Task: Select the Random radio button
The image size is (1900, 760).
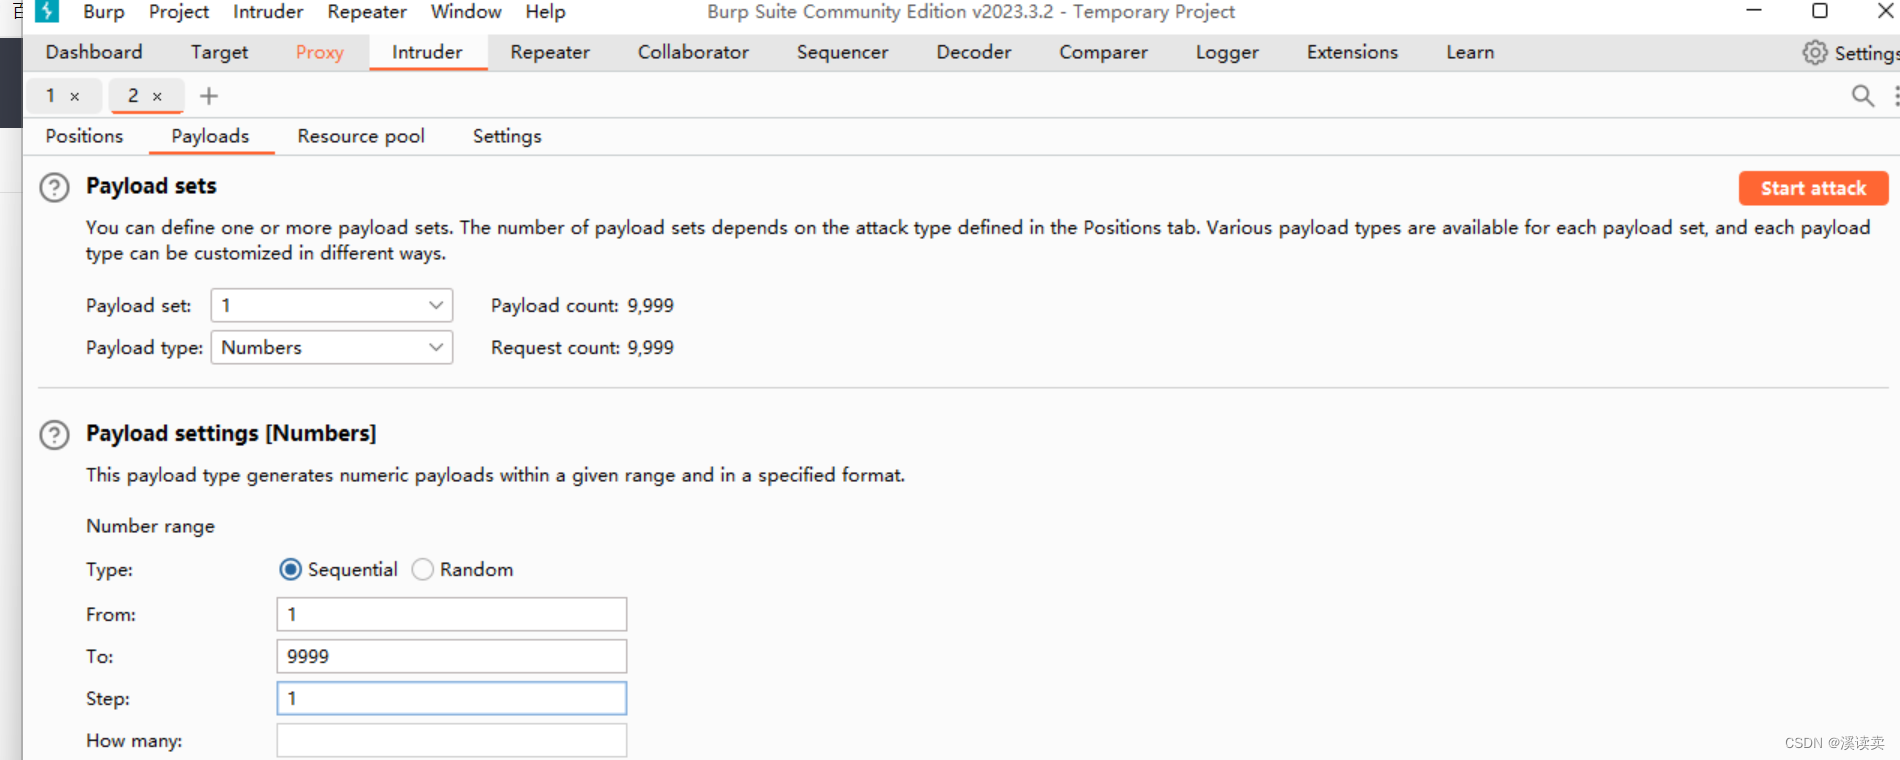Action: 423,569
